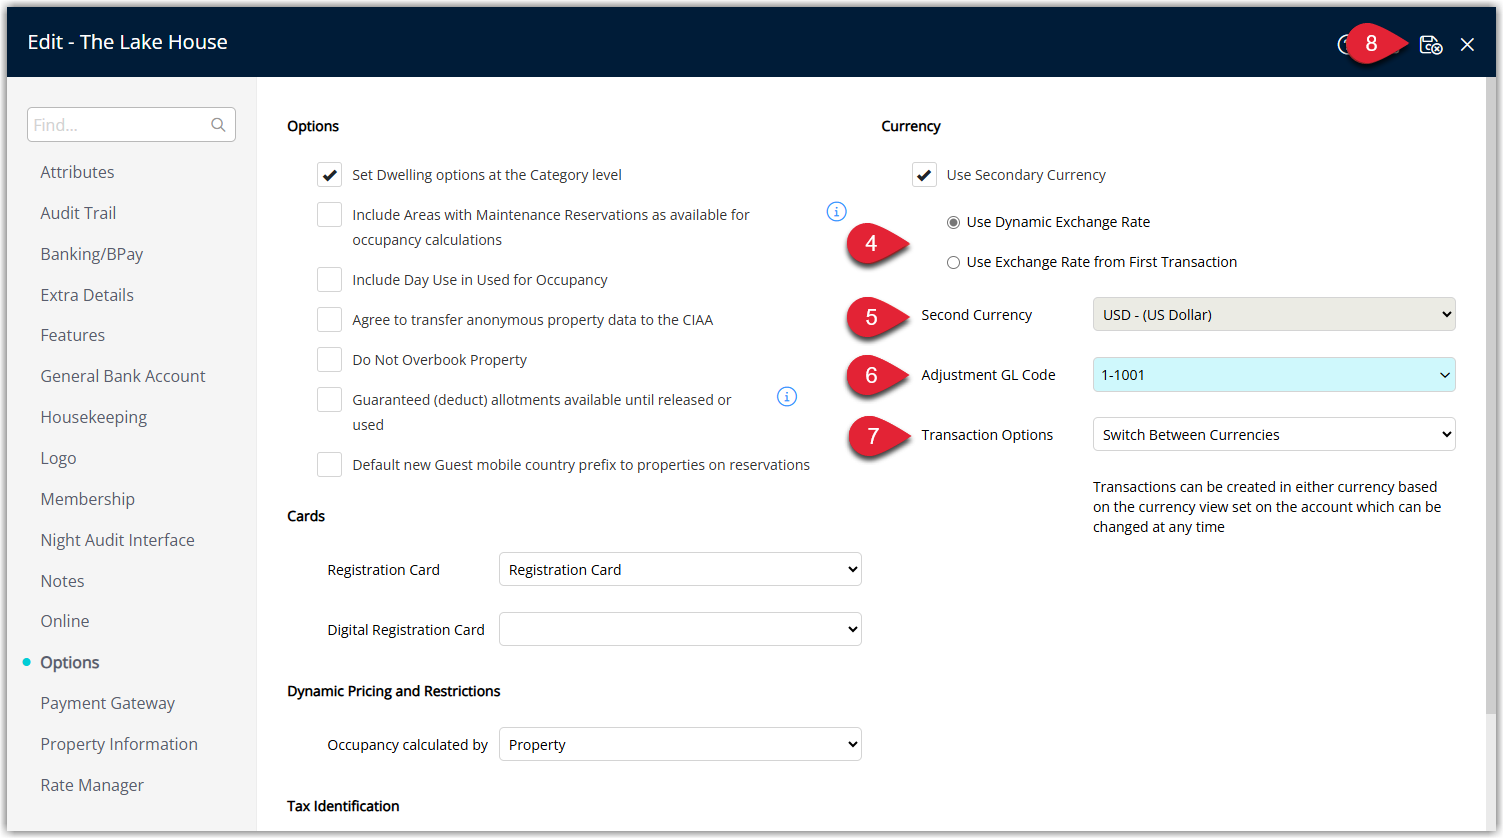Switch to Banking/BPay section
The height and width of the screenshot is (839, 1504).
pyautogui.click(x=92, y=254)
